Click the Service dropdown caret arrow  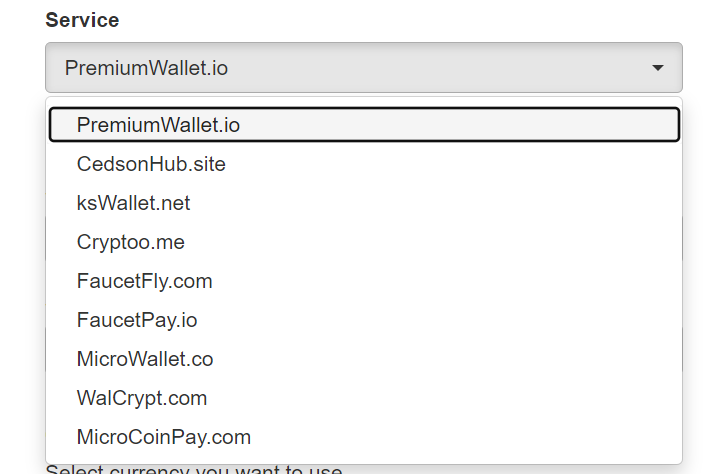pyautogui.click(x=657, y=68)
